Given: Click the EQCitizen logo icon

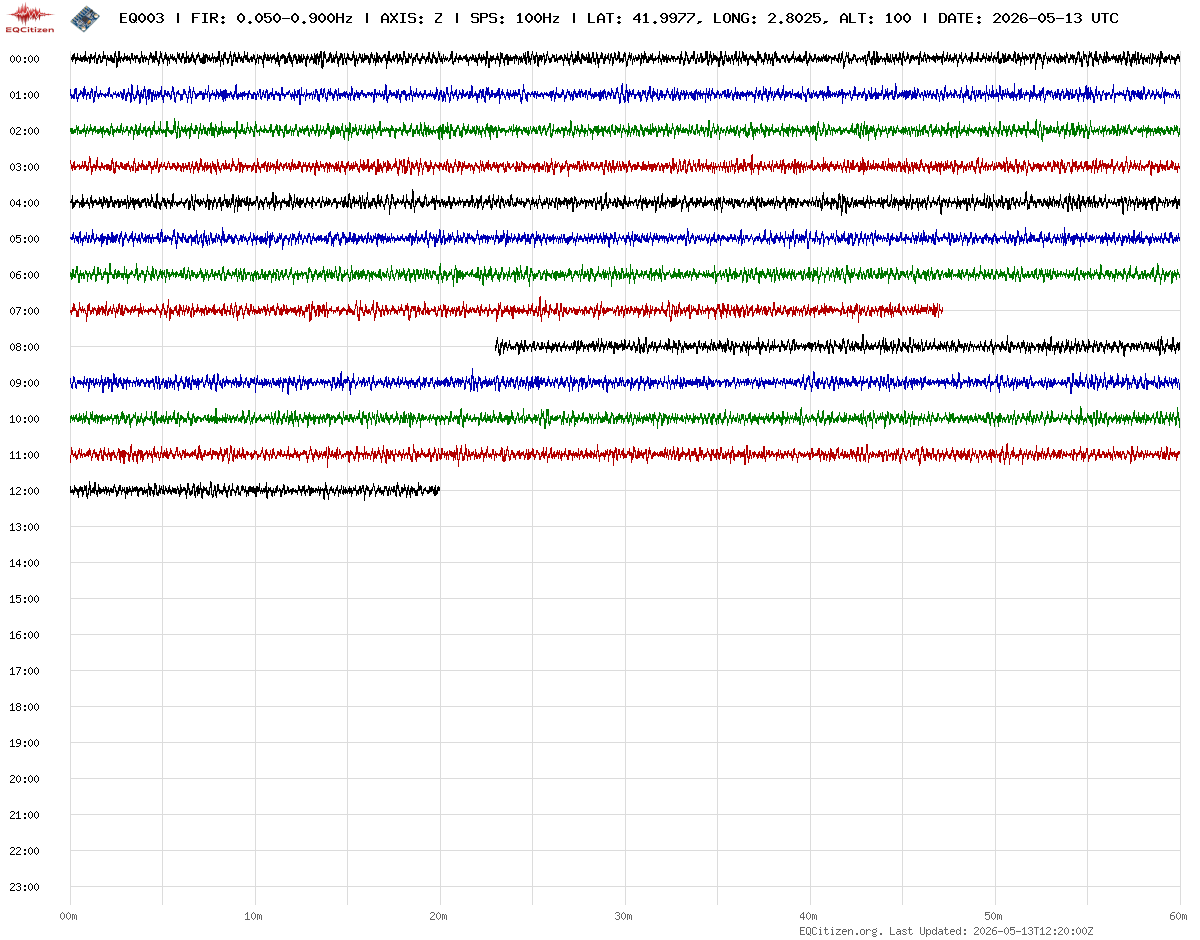Looking at the screenshot, I should [x=30, y=18].
